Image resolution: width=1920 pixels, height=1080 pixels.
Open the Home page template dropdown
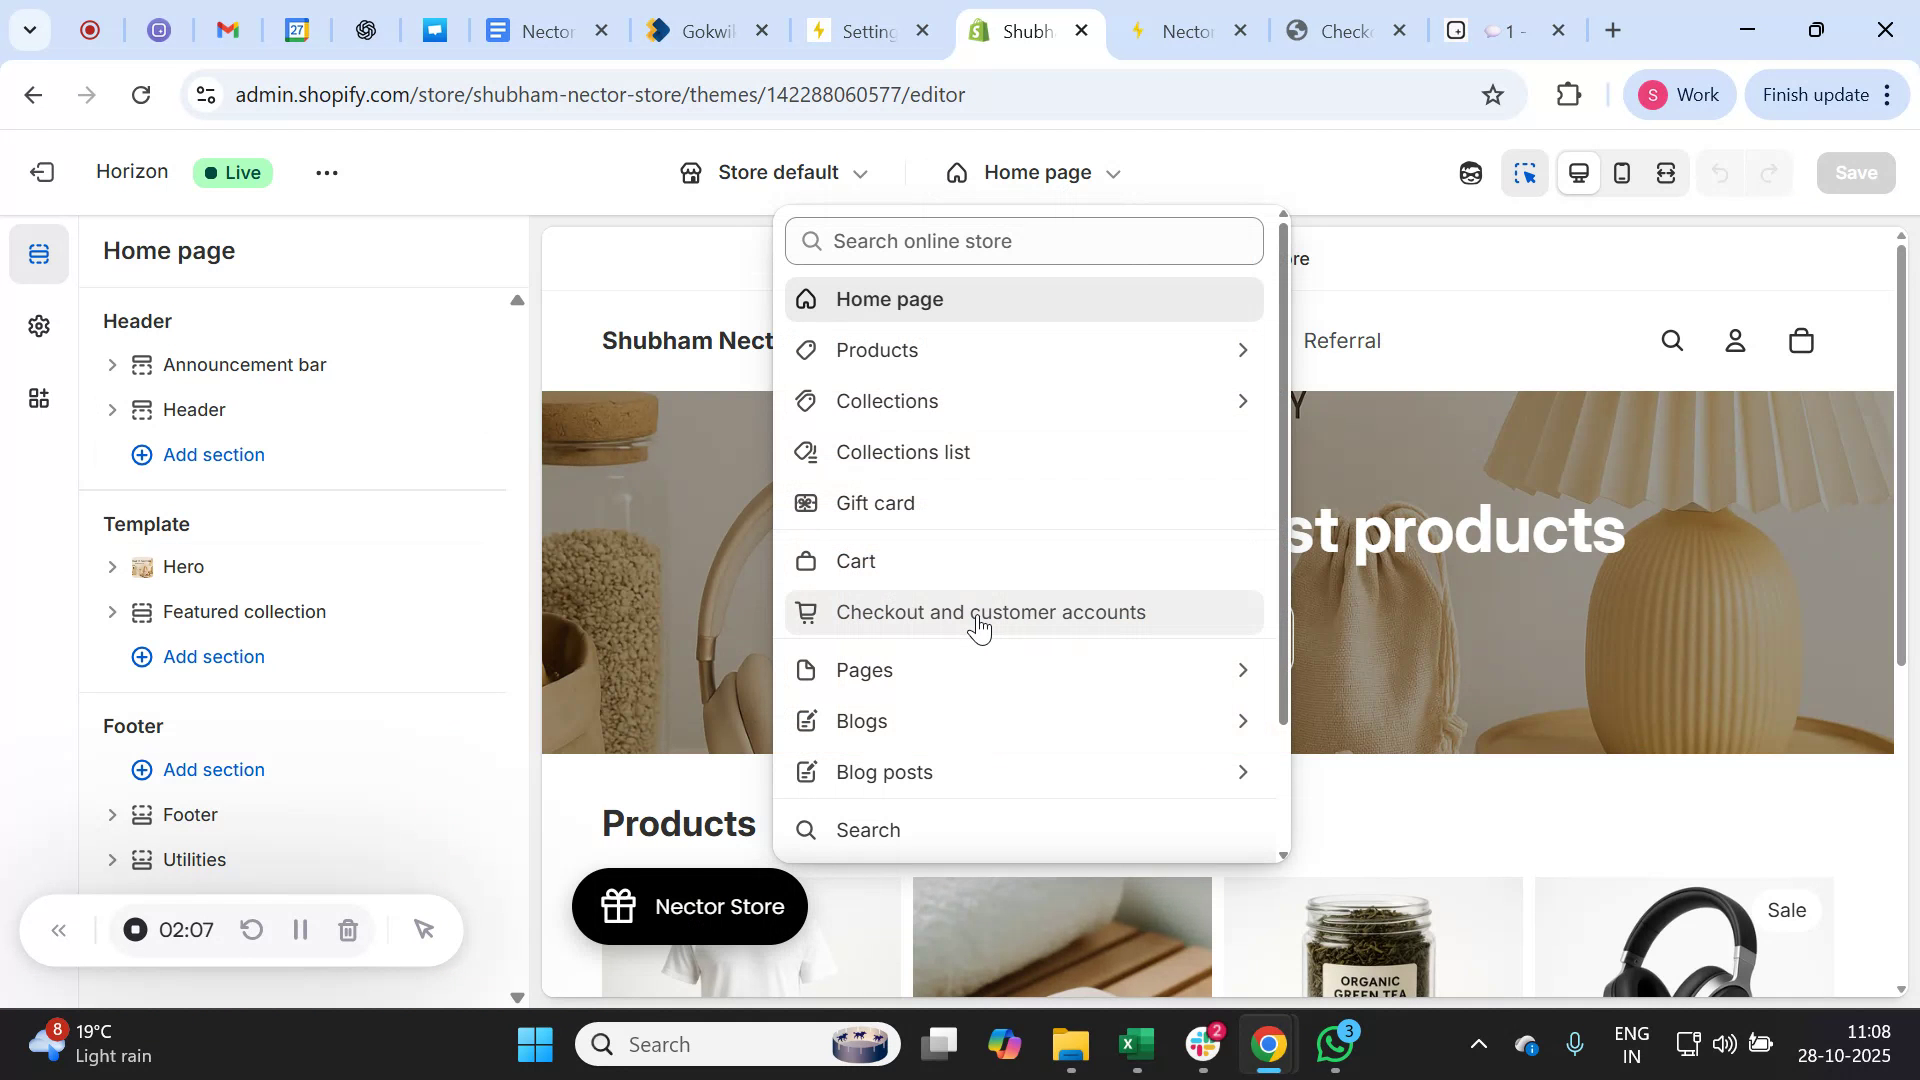pyautogui.click(x=1033, y=172)
